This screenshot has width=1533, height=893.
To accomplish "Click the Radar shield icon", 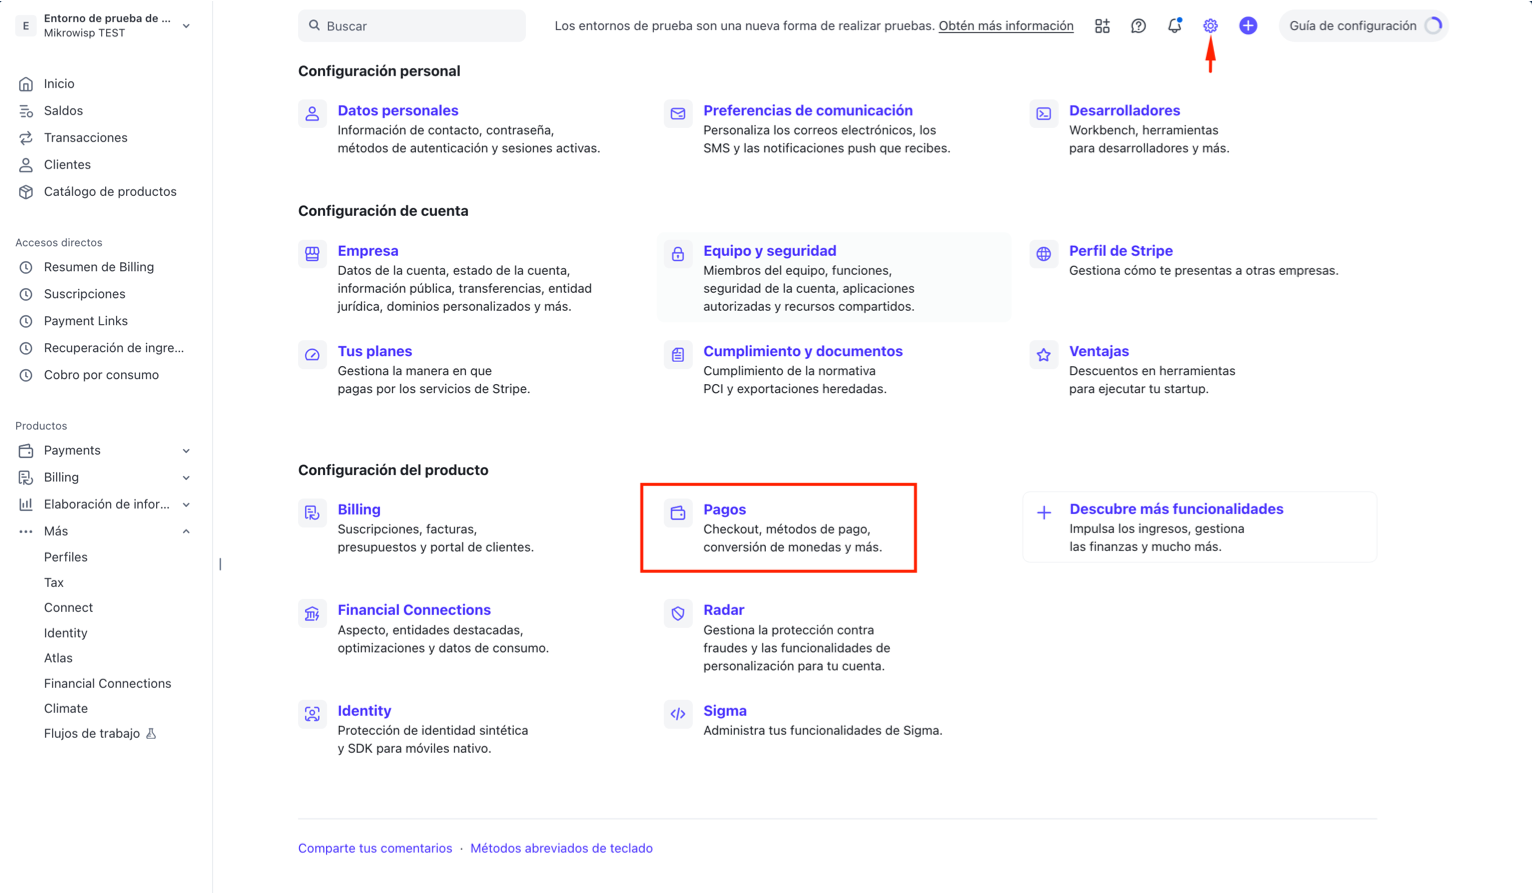I will 678,613.
